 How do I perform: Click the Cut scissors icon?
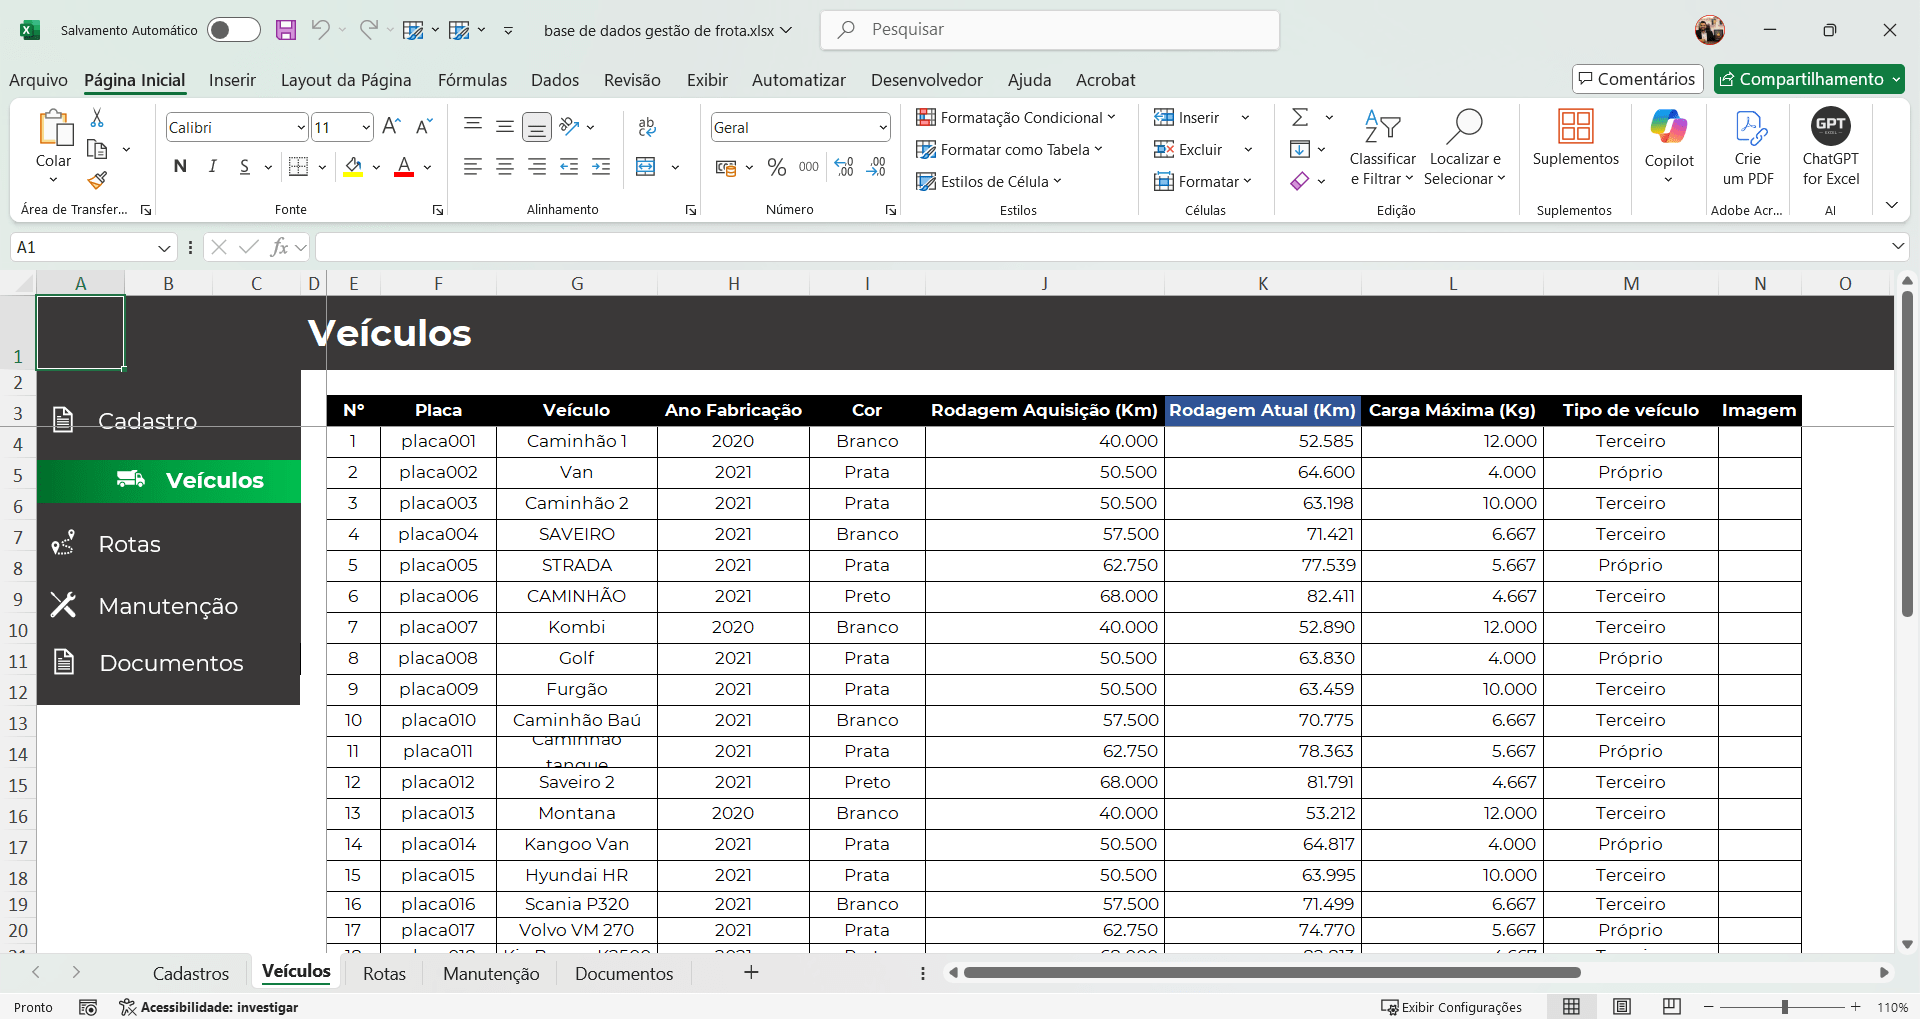[x=97, y=118]
